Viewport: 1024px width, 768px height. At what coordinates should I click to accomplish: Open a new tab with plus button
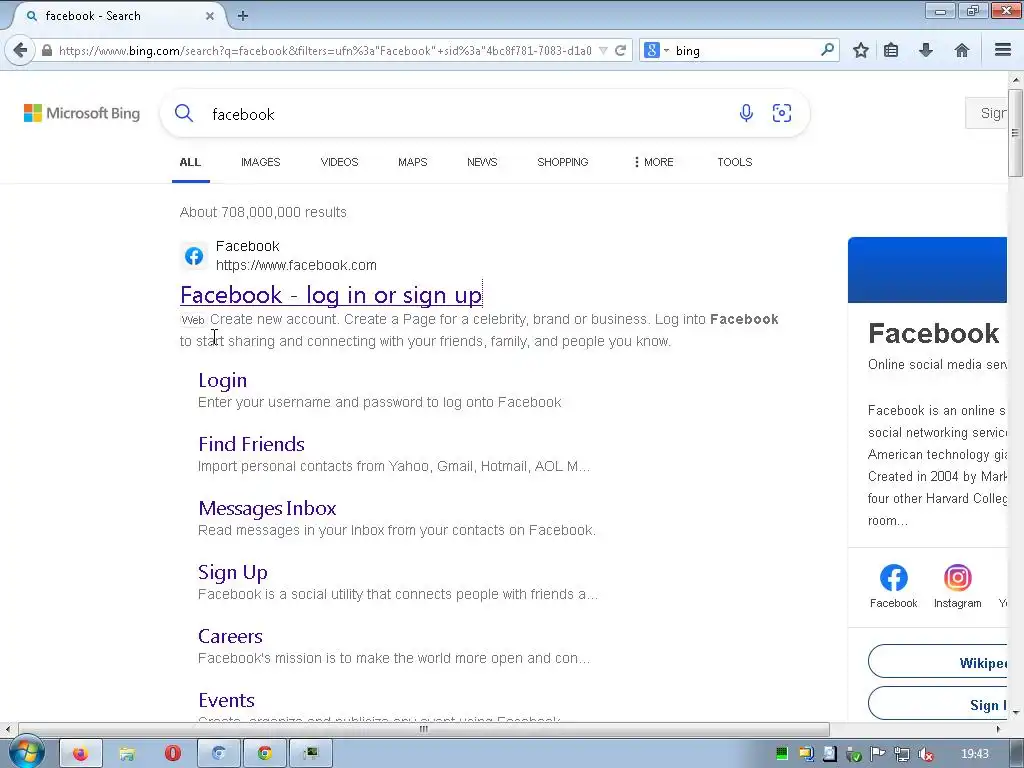coord(243,16)
